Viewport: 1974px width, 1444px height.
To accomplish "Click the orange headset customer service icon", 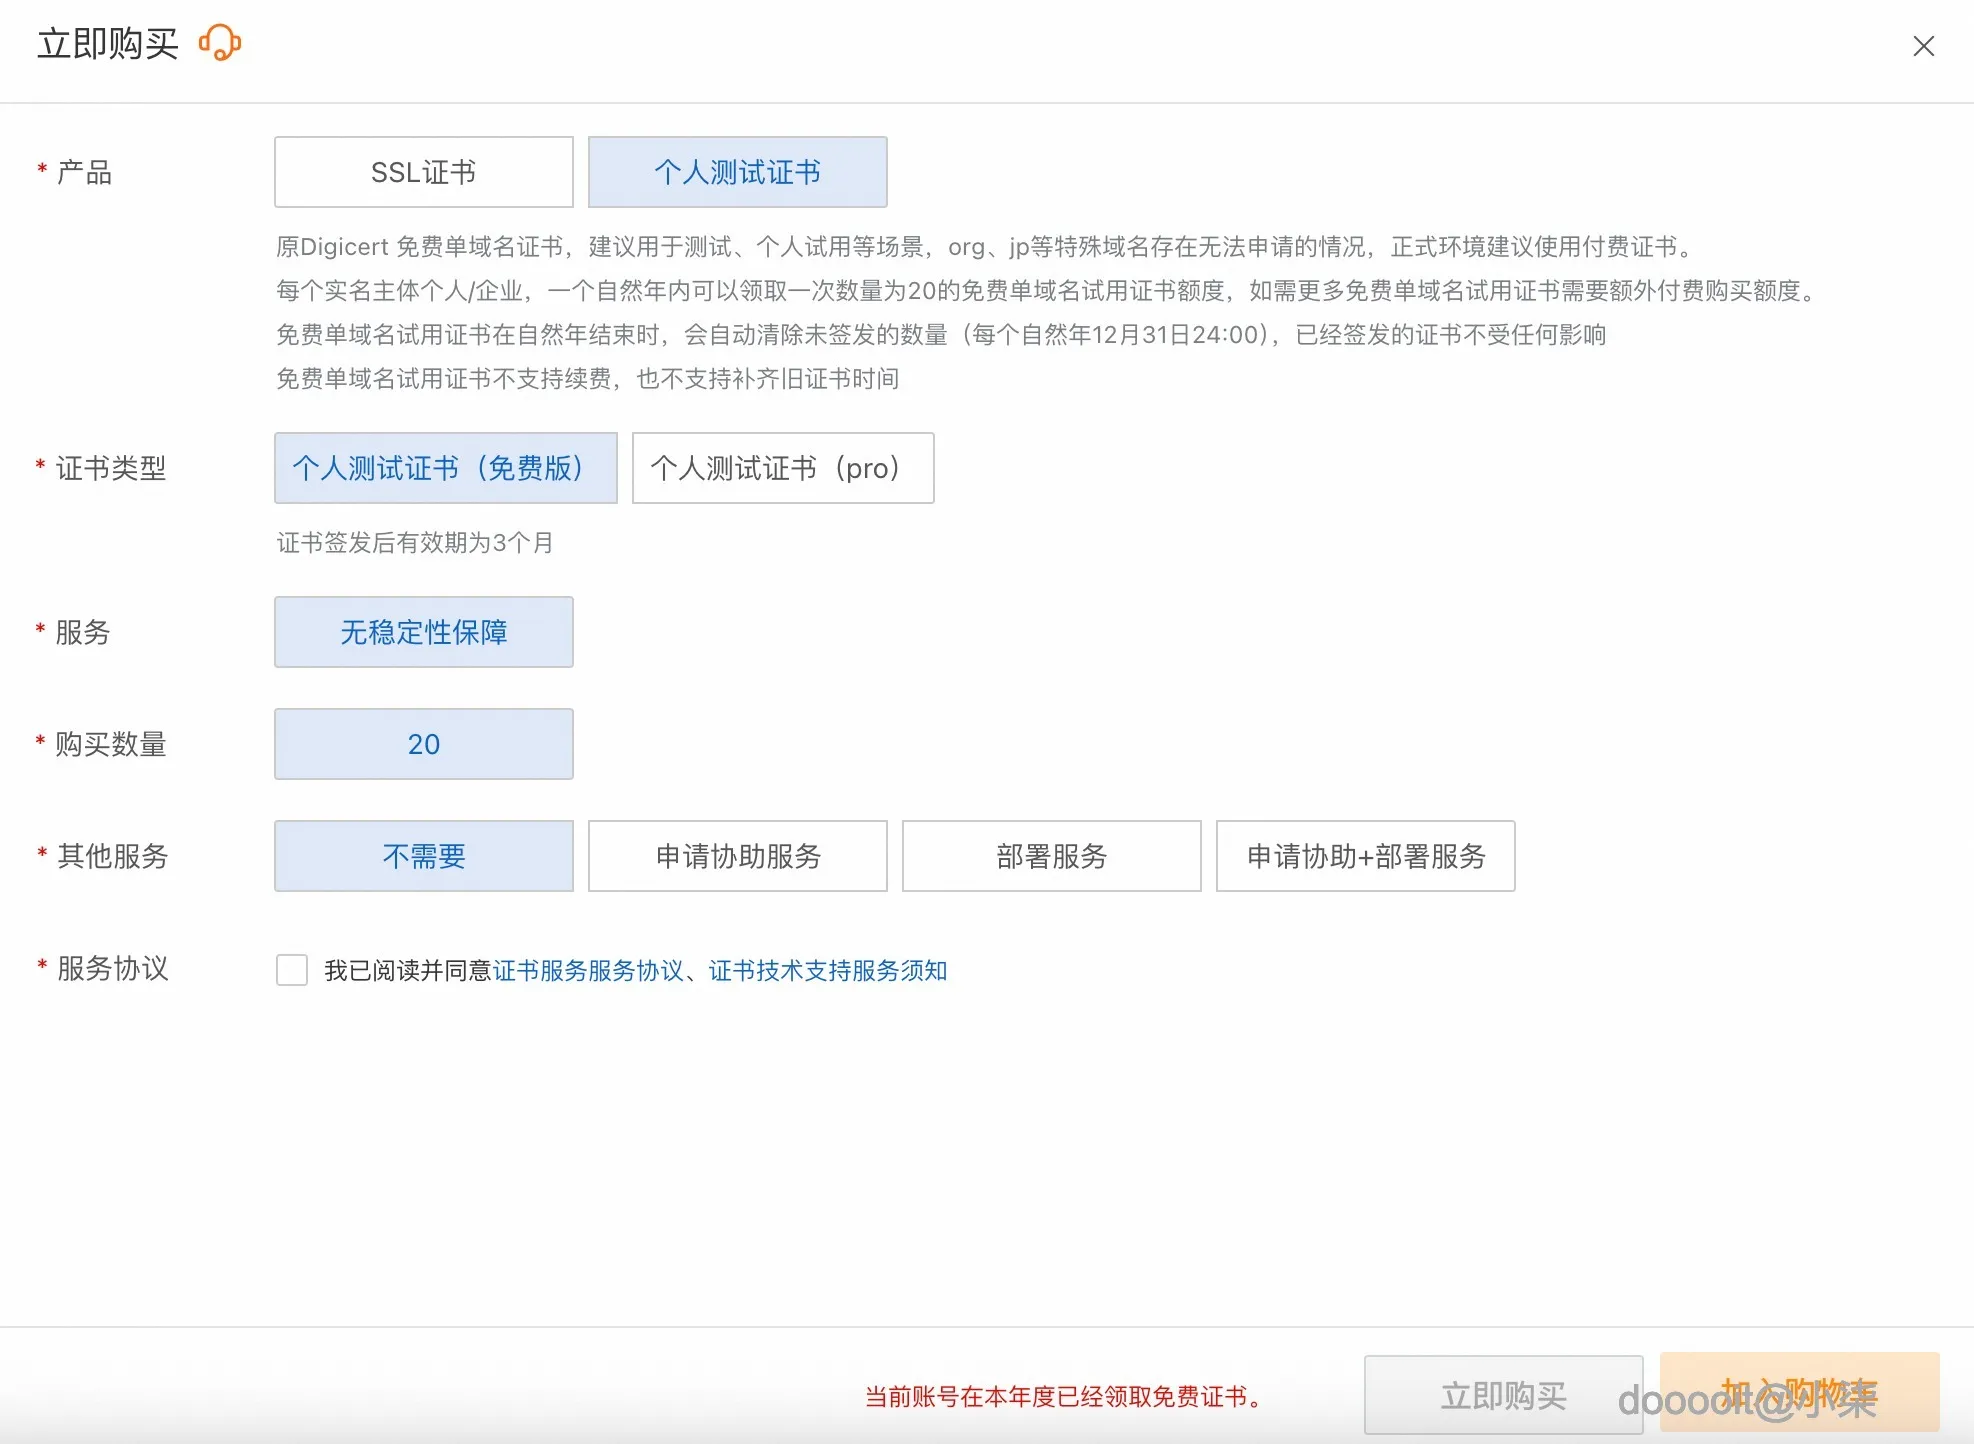I will pyautogui.click(x=220, y=44).
